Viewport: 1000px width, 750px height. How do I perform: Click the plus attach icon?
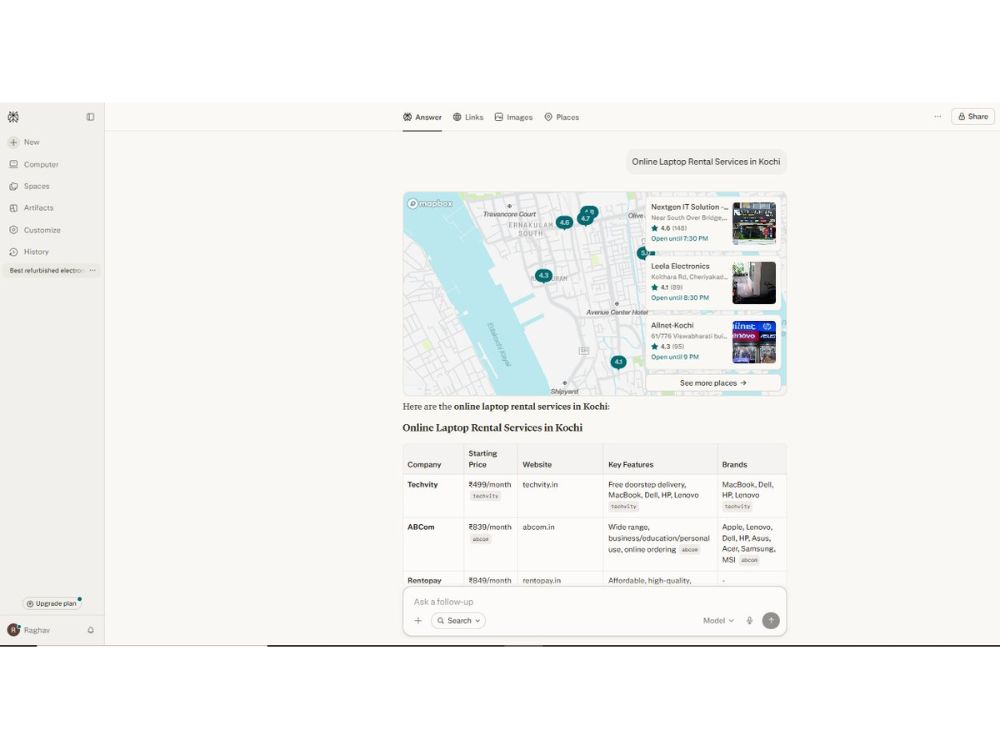418,621
